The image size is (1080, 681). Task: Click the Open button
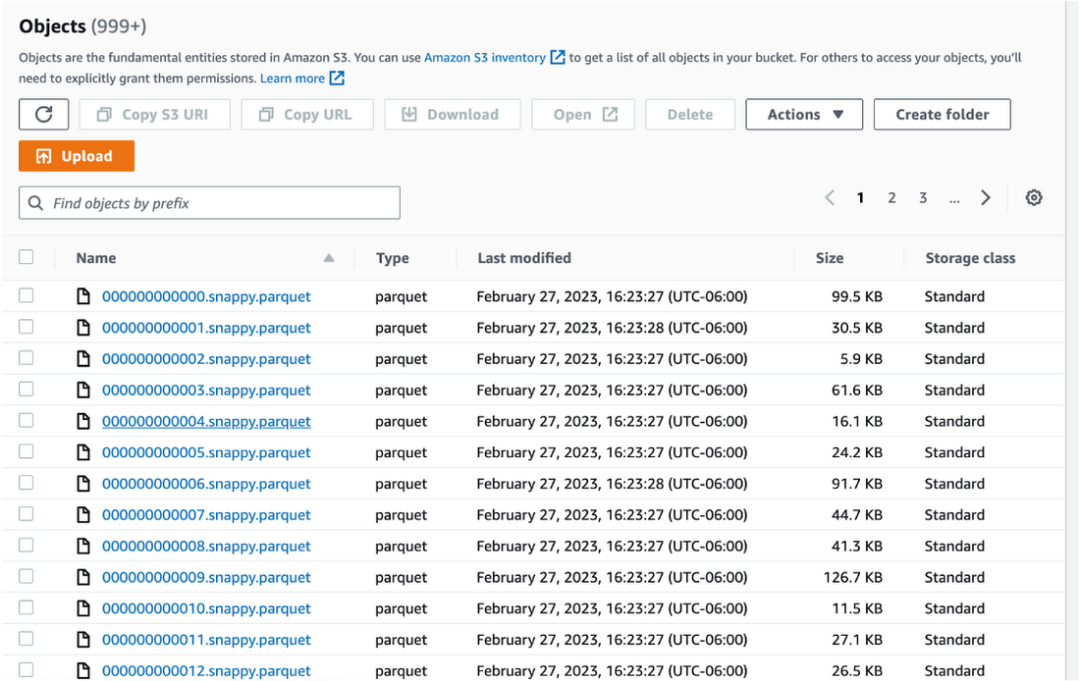tap(583, 114)
